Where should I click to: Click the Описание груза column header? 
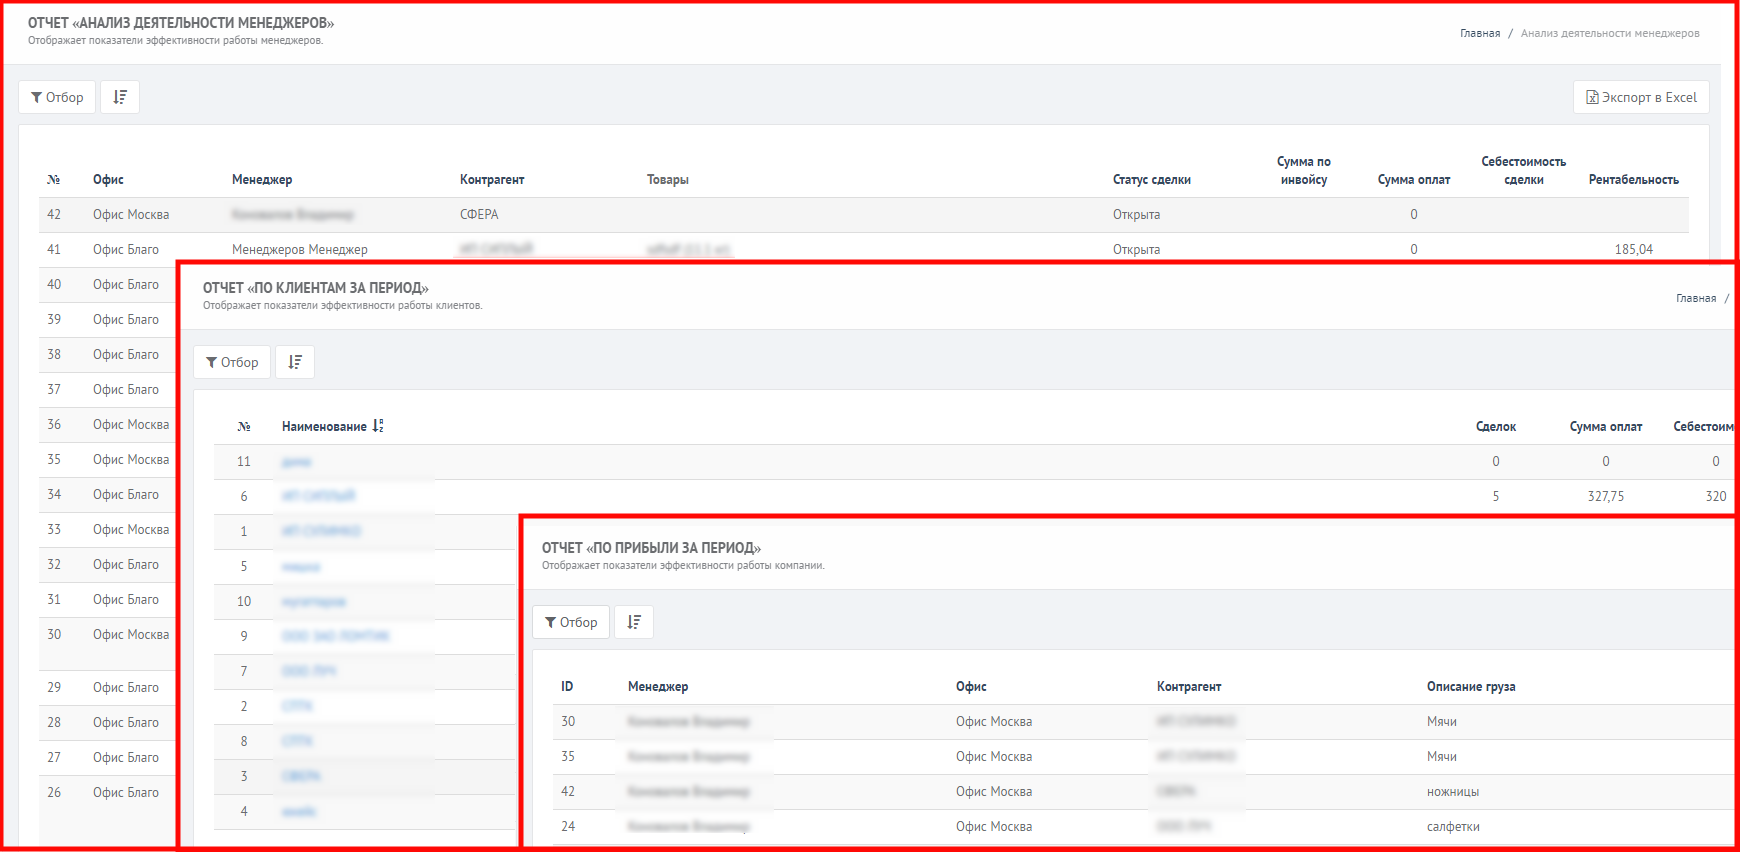click(1471, 686)
